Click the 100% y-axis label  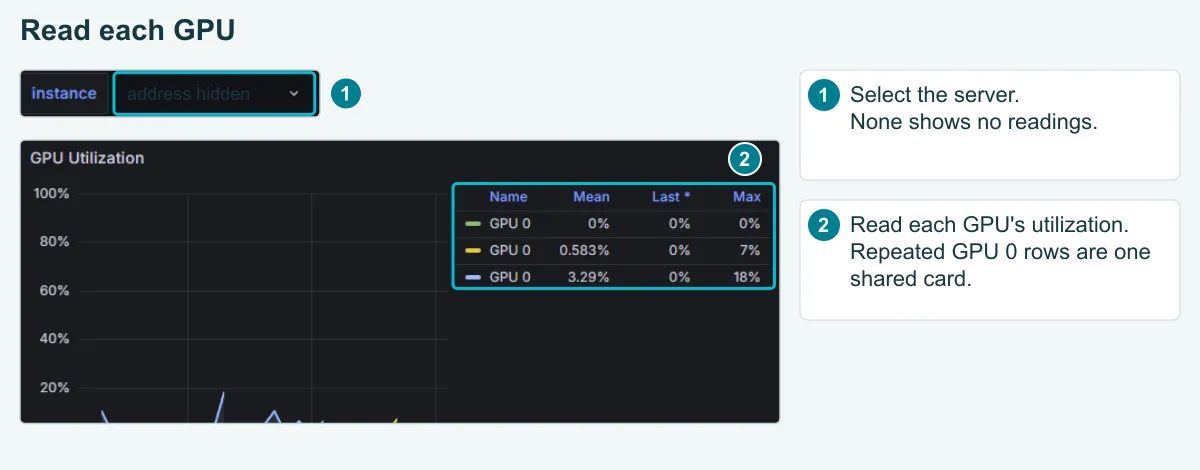[51, 194]
